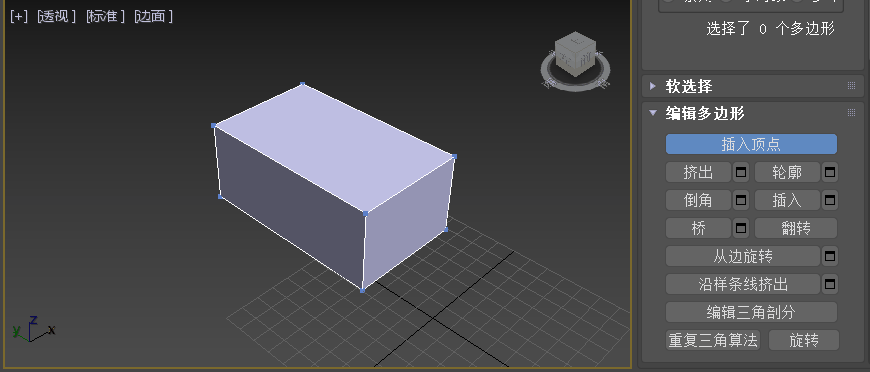870x372 pixels.
Task: Click the 从边旋转 hinge button
Action: pyautogui.click(x=743, y=256)
